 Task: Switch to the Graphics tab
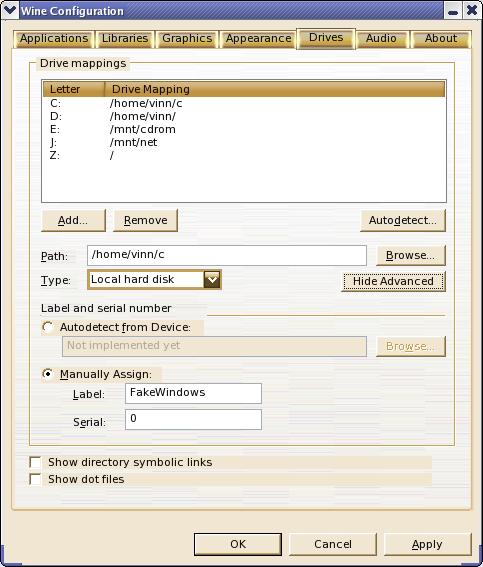tap(187, 39)
